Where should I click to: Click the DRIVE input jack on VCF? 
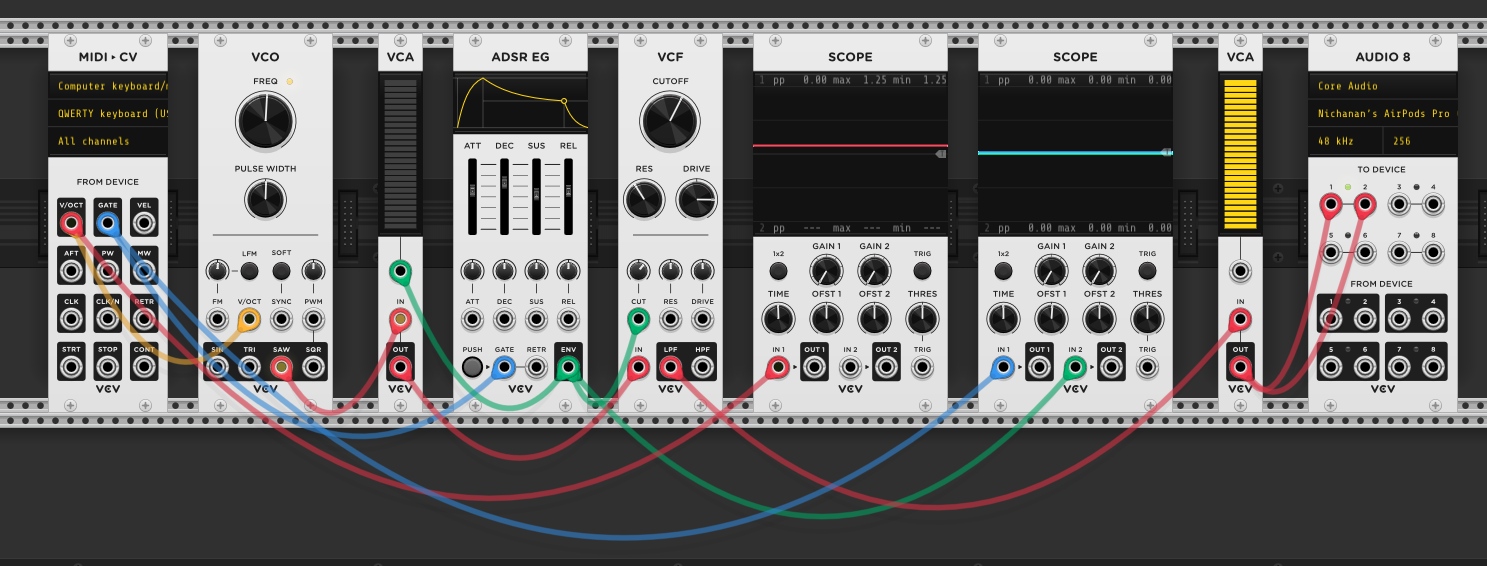click(x=703, y=320)
